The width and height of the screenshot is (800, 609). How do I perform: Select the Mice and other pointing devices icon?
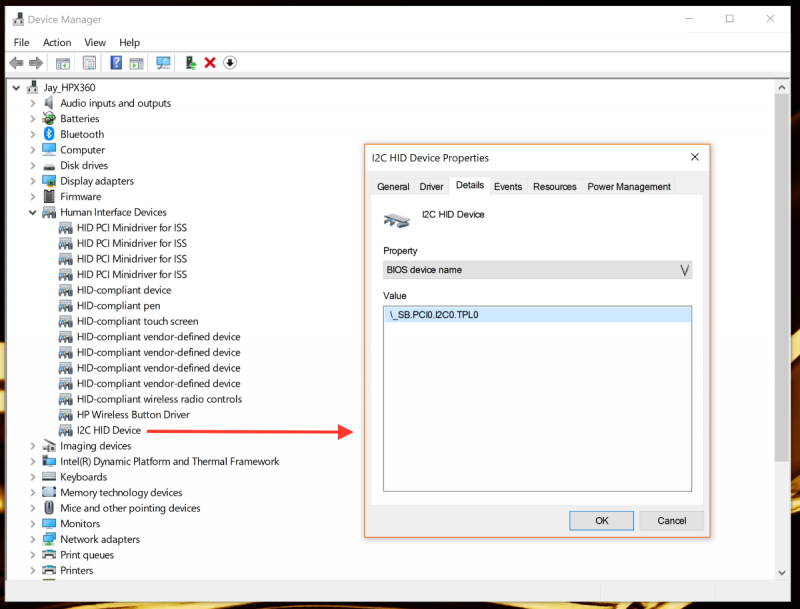(49, 508)
